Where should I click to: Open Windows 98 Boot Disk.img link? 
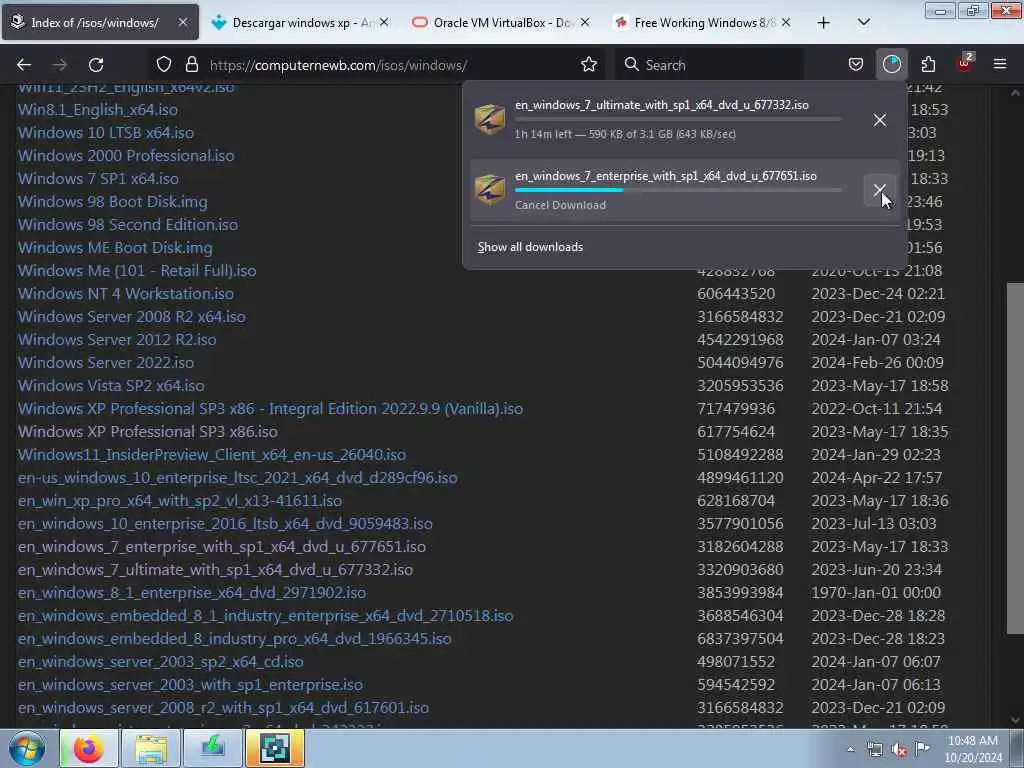pyautogui.click(x=112, y=201)
